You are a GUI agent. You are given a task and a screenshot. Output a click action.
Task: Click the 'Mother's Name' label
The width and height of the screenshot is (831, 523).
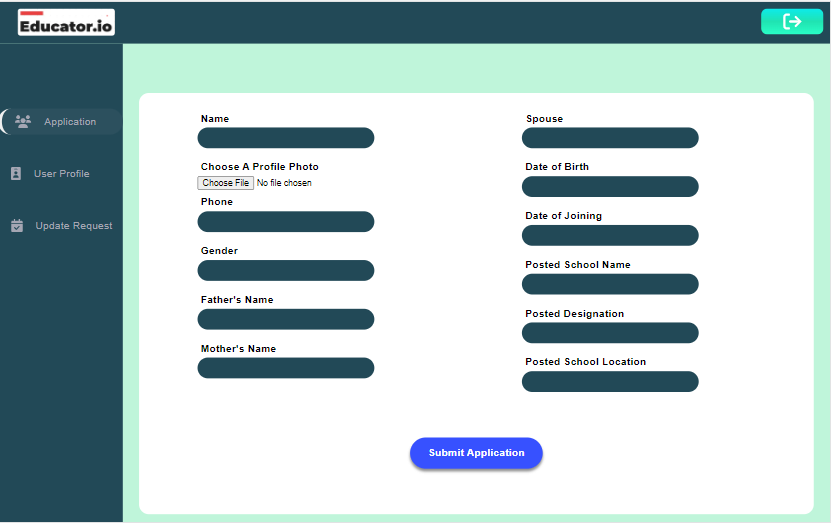(238, 349)
